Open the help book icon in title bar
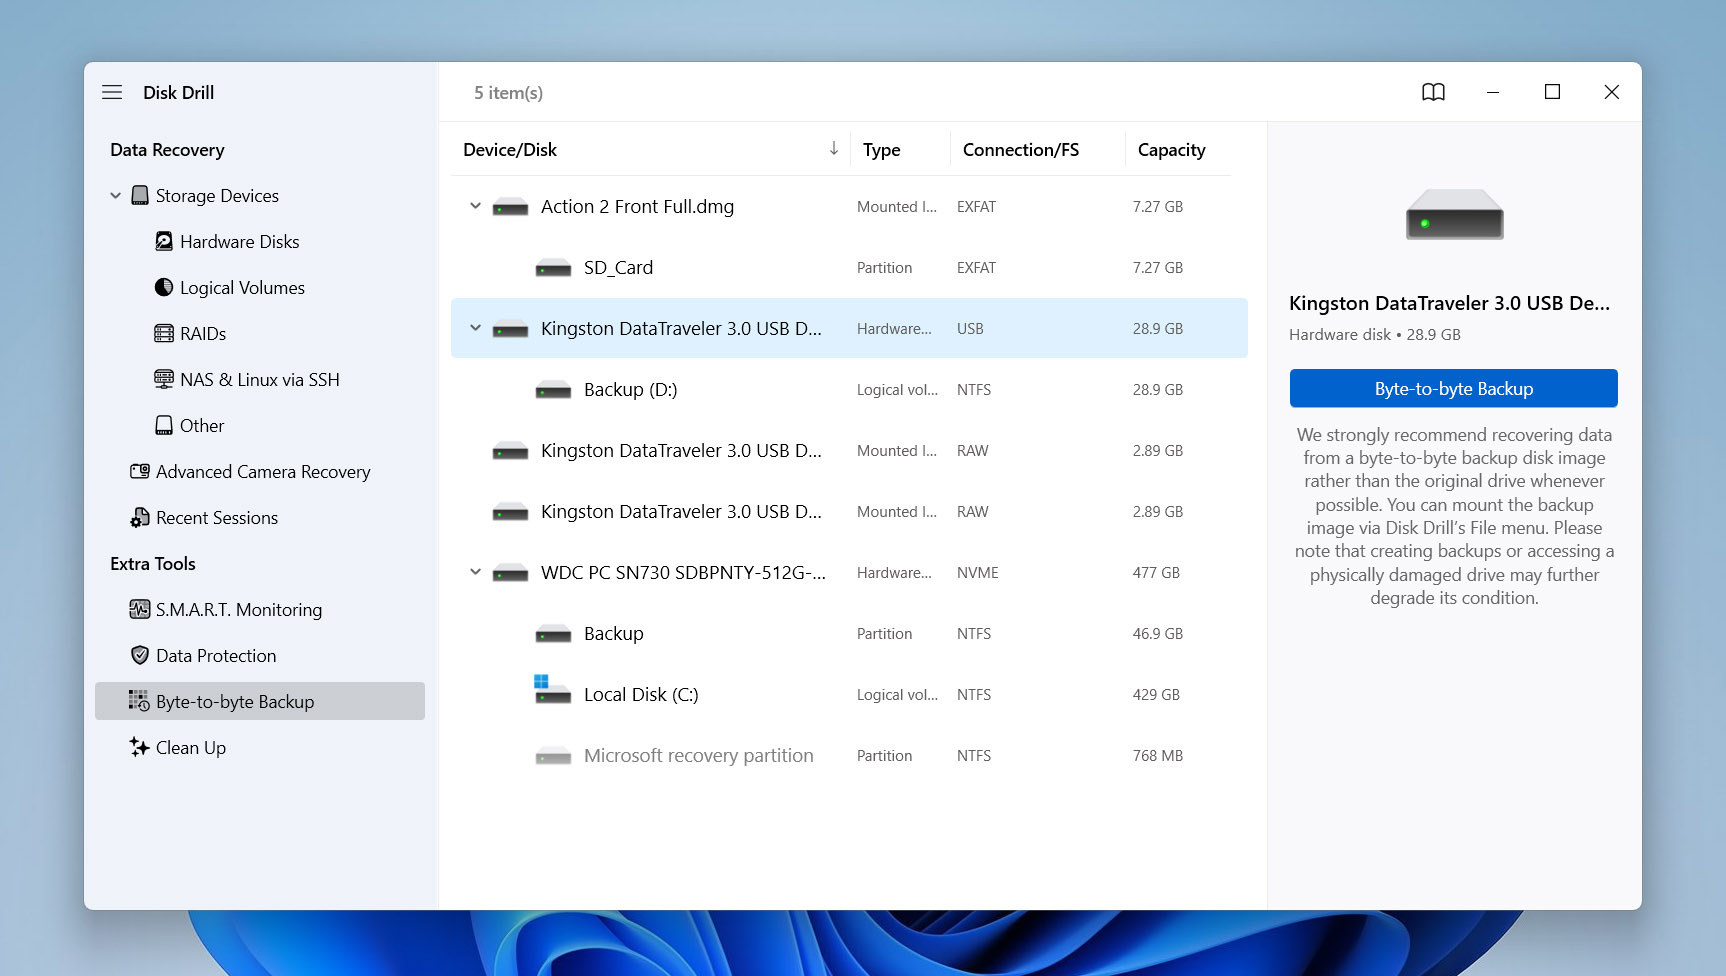1726x976 pixels. point(1433,92)
